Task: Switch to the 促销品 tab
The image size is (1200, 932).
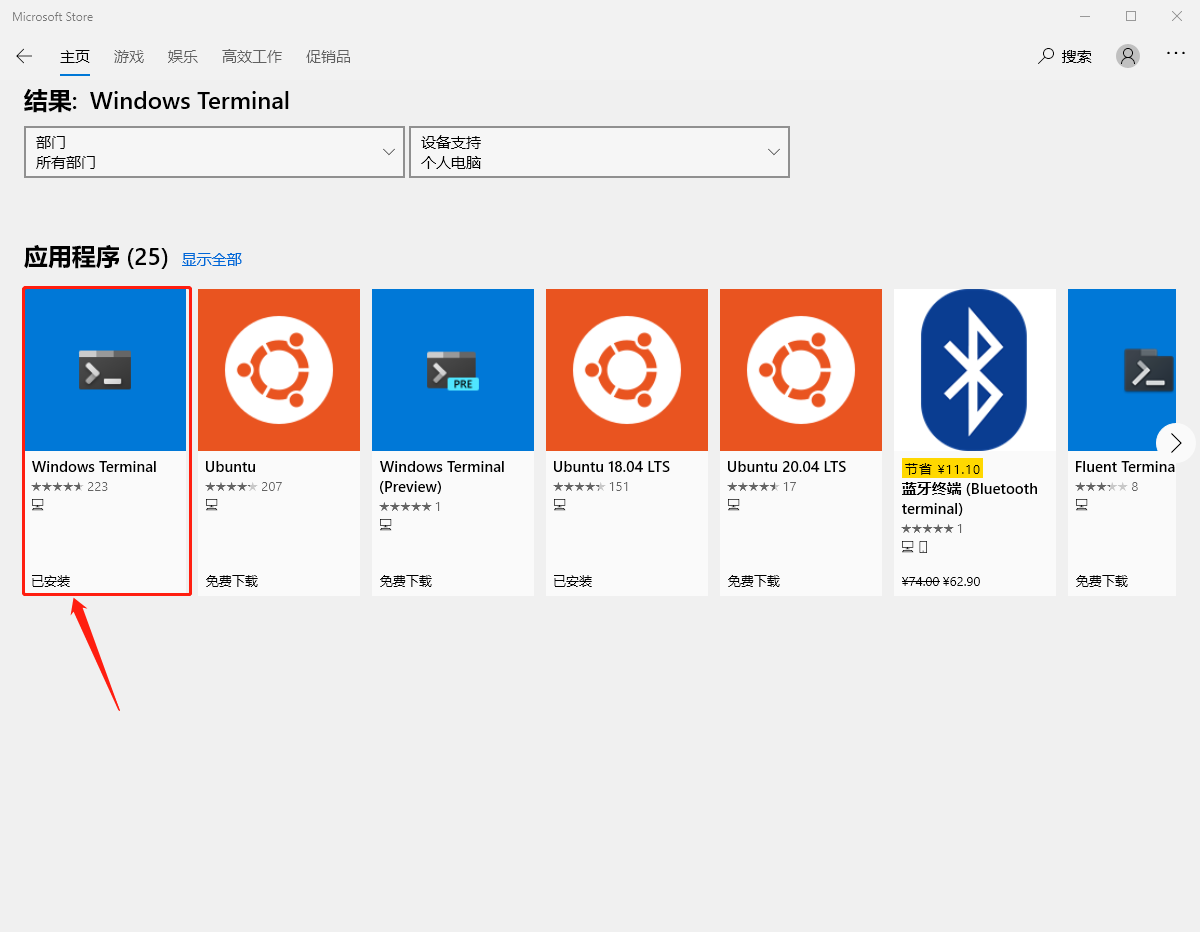Action: 328,57
